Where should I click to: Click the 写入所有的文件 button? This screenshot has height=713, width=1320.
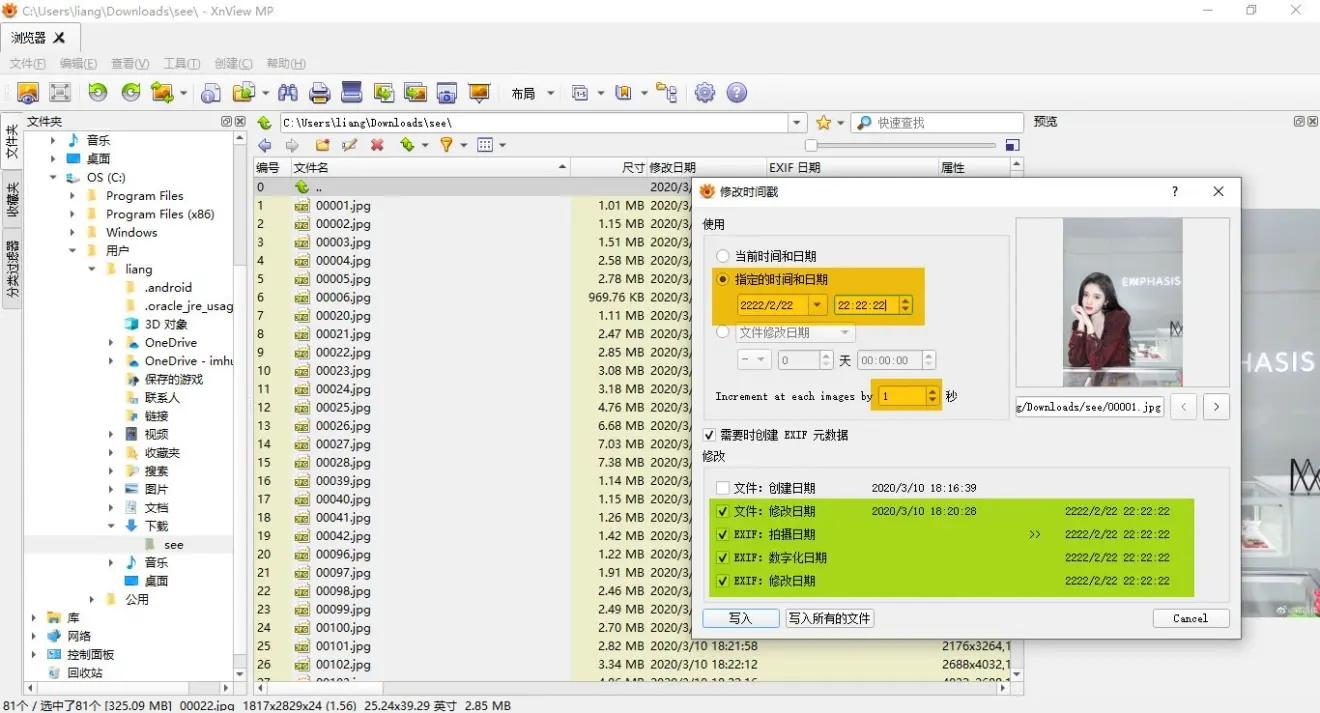coord(829,618)
